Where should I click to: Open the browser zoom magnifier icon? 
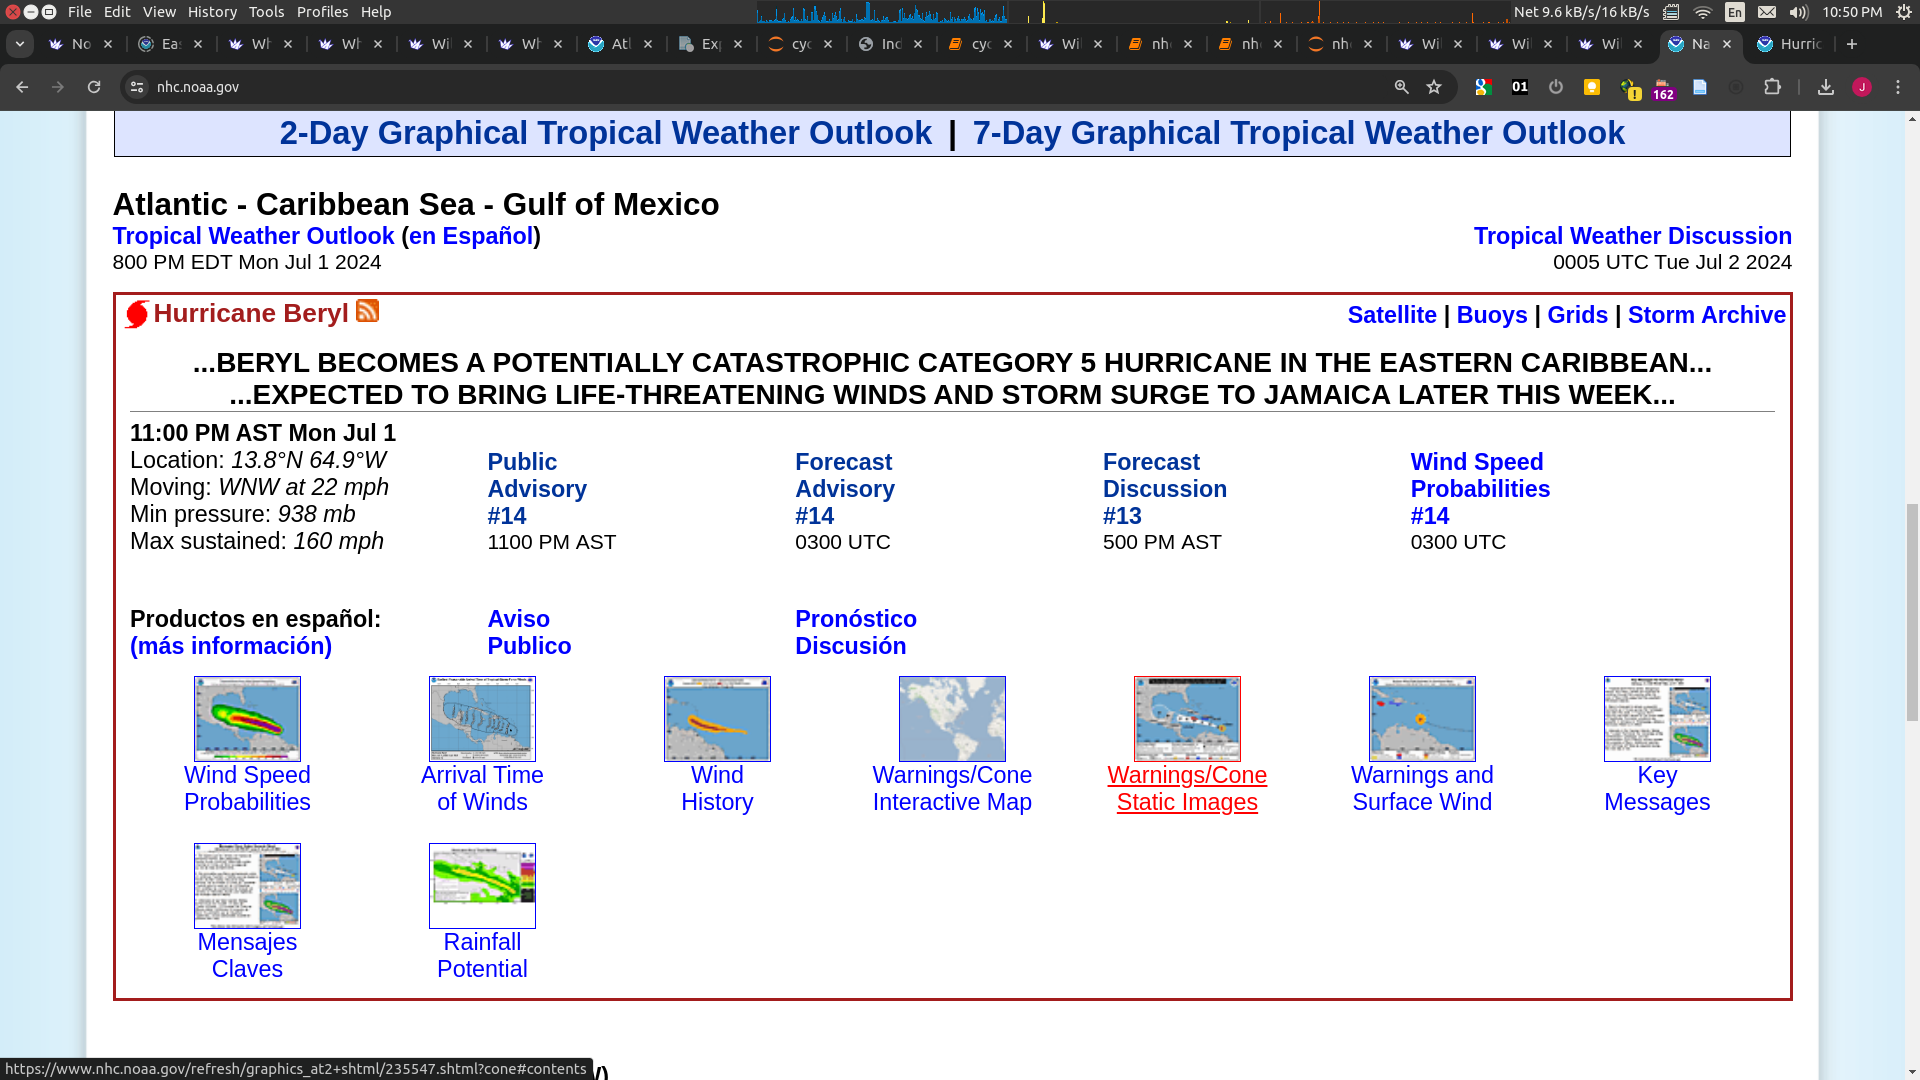pyautogui.click(x=1402, y=87)
